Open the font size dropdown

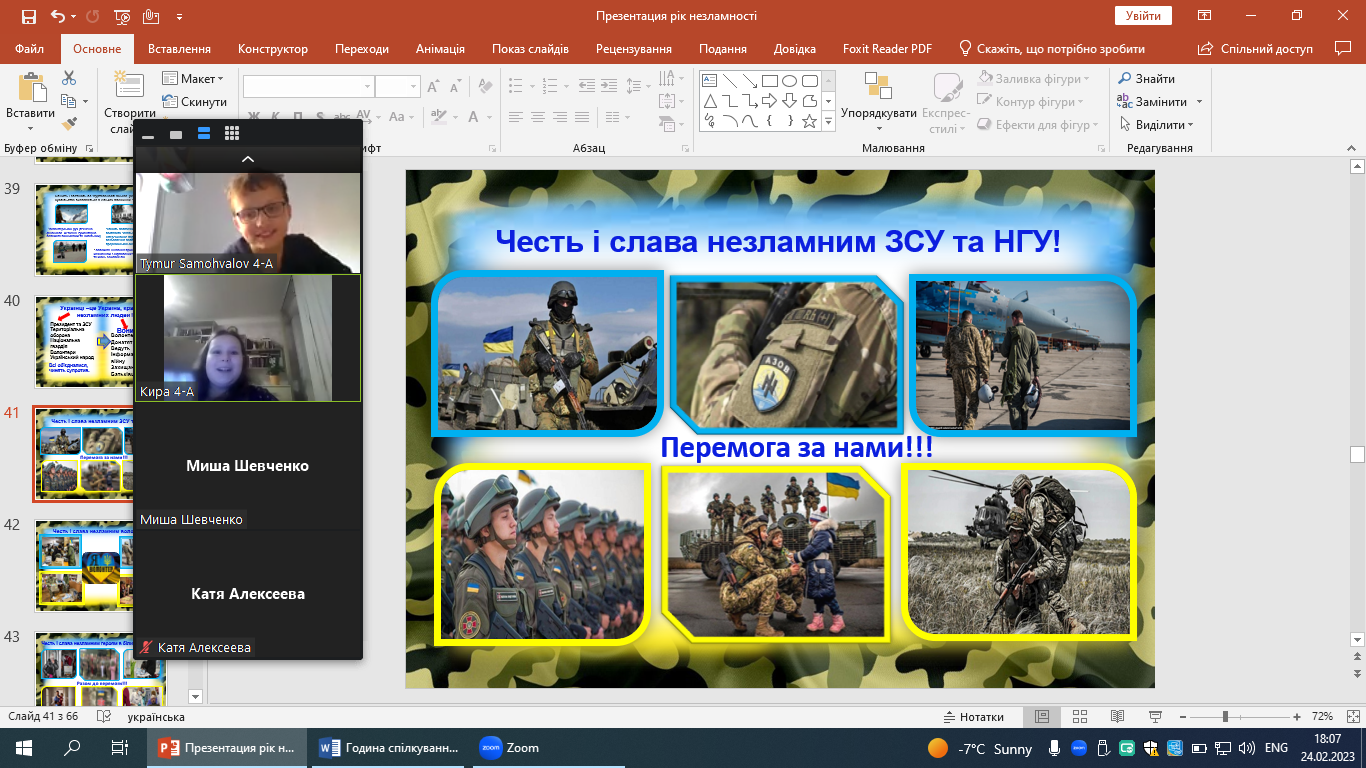pos(413,87)
